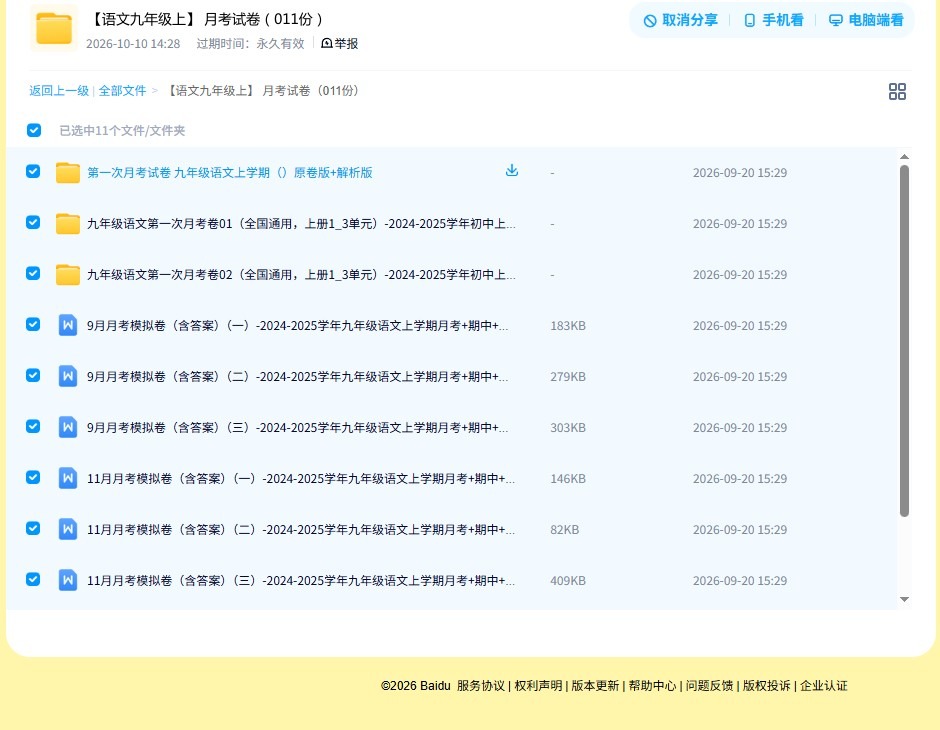
Task: Open 版本更新 in footer
Action: pos(595,685)
